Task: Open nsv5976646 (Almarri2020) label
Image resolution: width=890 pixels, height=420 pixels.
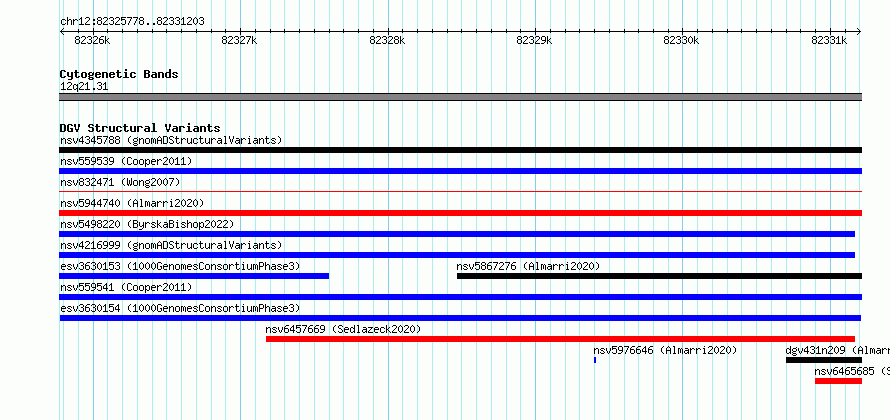Action: (x=665, y=350)
